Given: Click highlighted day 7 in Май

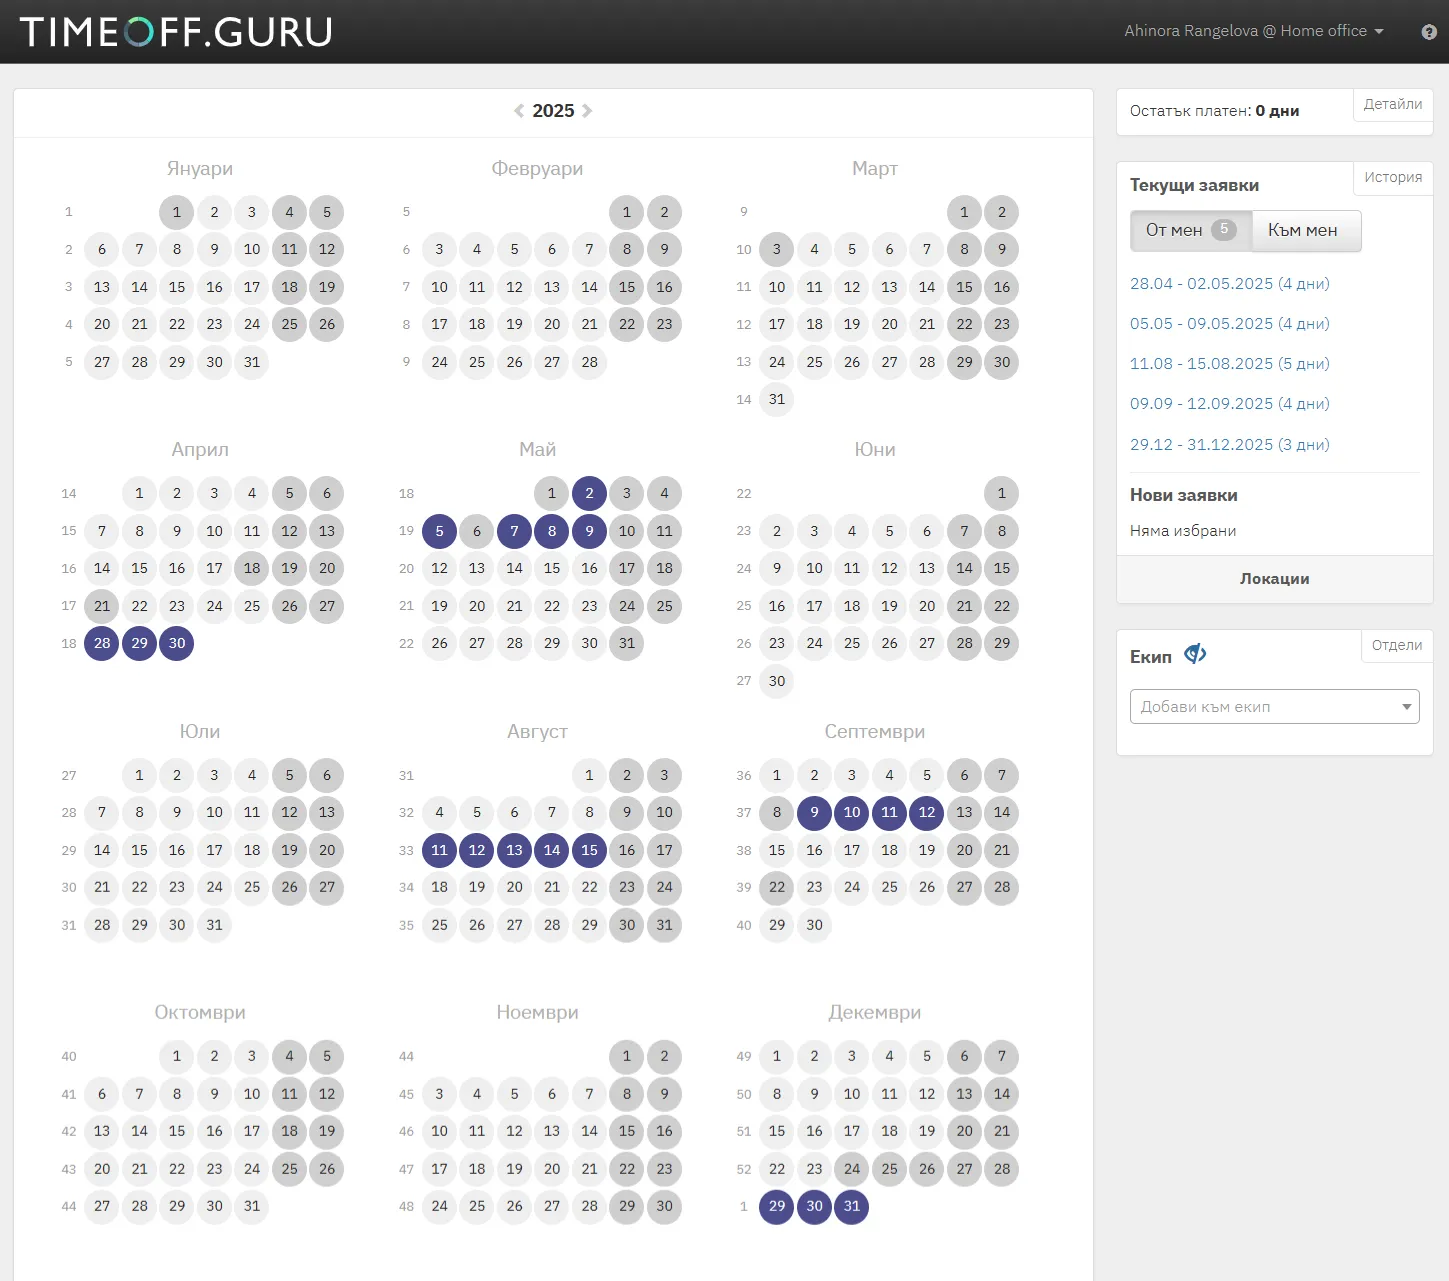Looking at the screenshot, I should coord(515,531).
